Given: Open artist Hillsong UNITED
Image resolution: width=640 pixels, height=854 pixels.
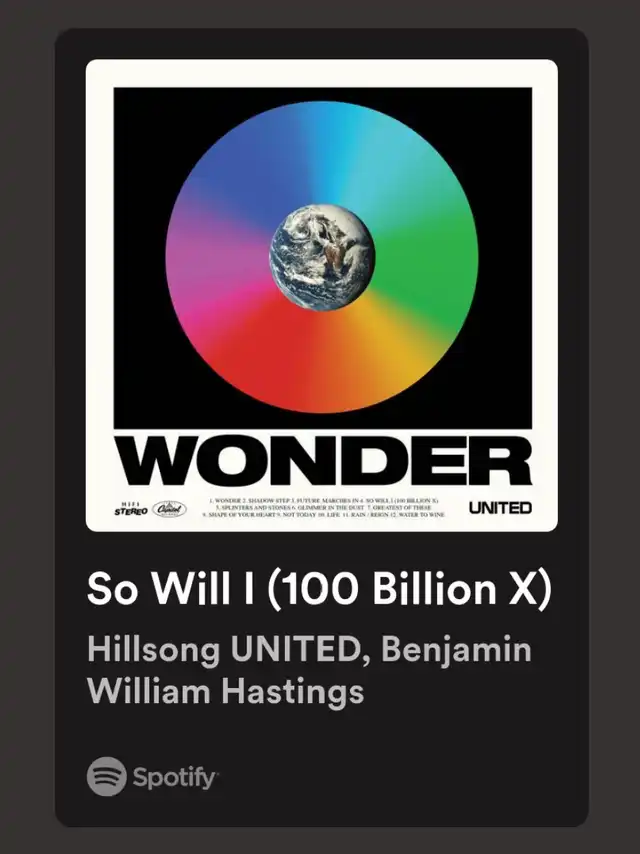Looking at the screenshot, I should tap(225, 649).
